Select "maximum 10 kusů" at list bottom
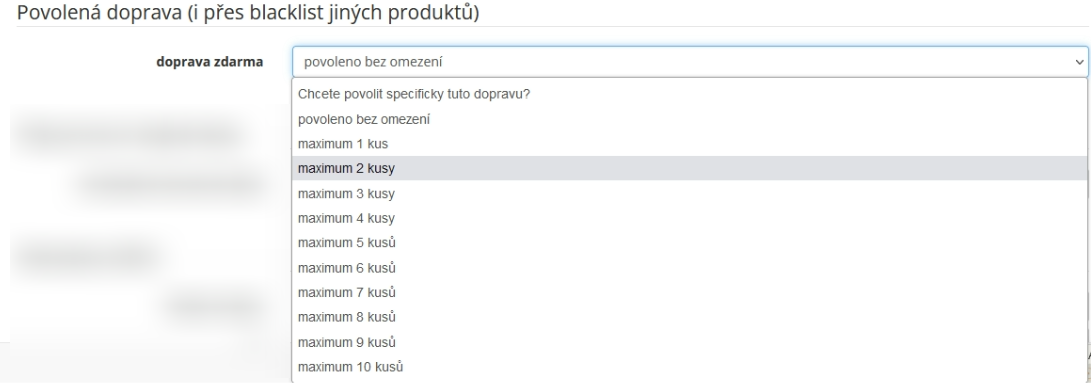The image size is (1091, 383). (690, 366)
